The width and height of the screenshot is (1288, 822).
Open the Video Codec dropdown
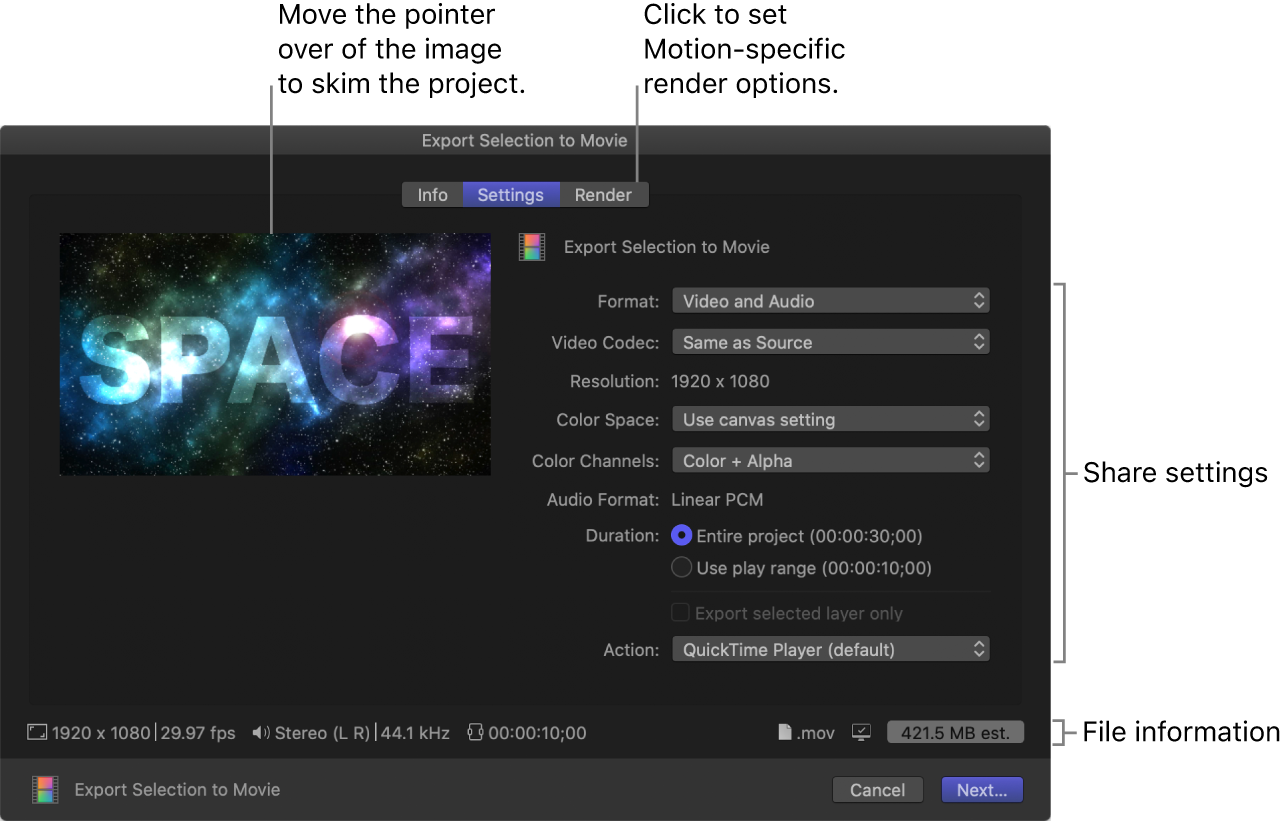(830, 341)
